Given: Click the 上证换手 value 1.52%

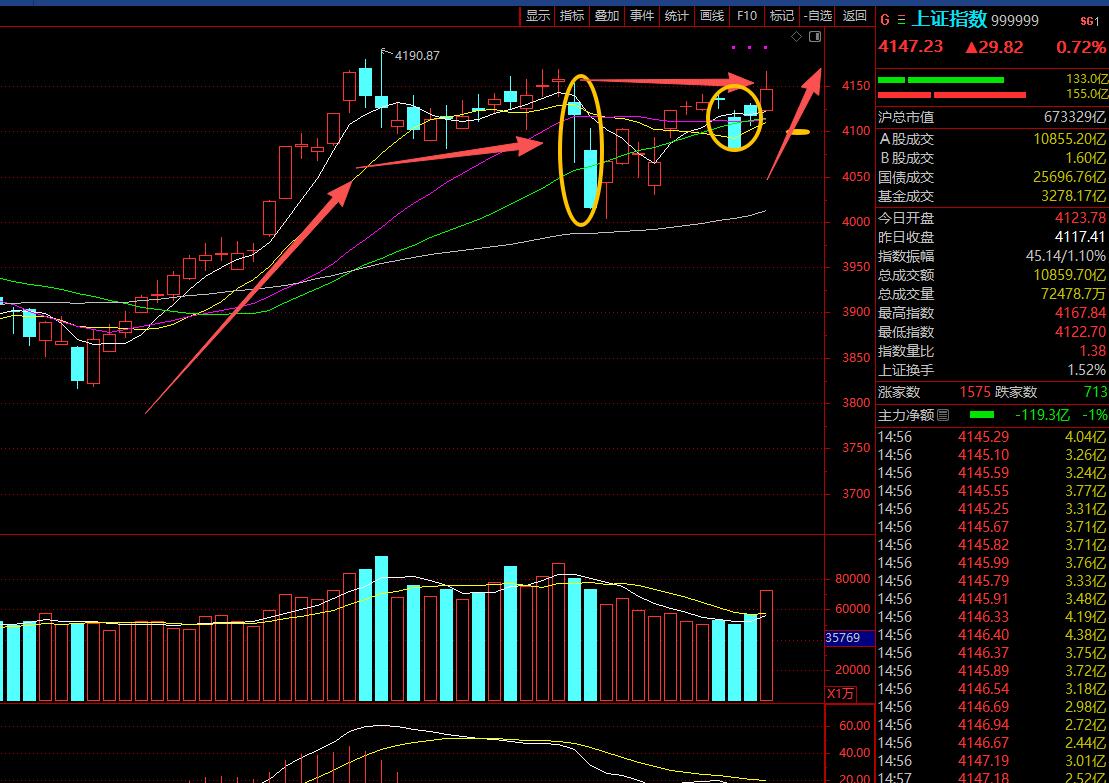Looking at the screenshot, I should (x=1086, y=370).
